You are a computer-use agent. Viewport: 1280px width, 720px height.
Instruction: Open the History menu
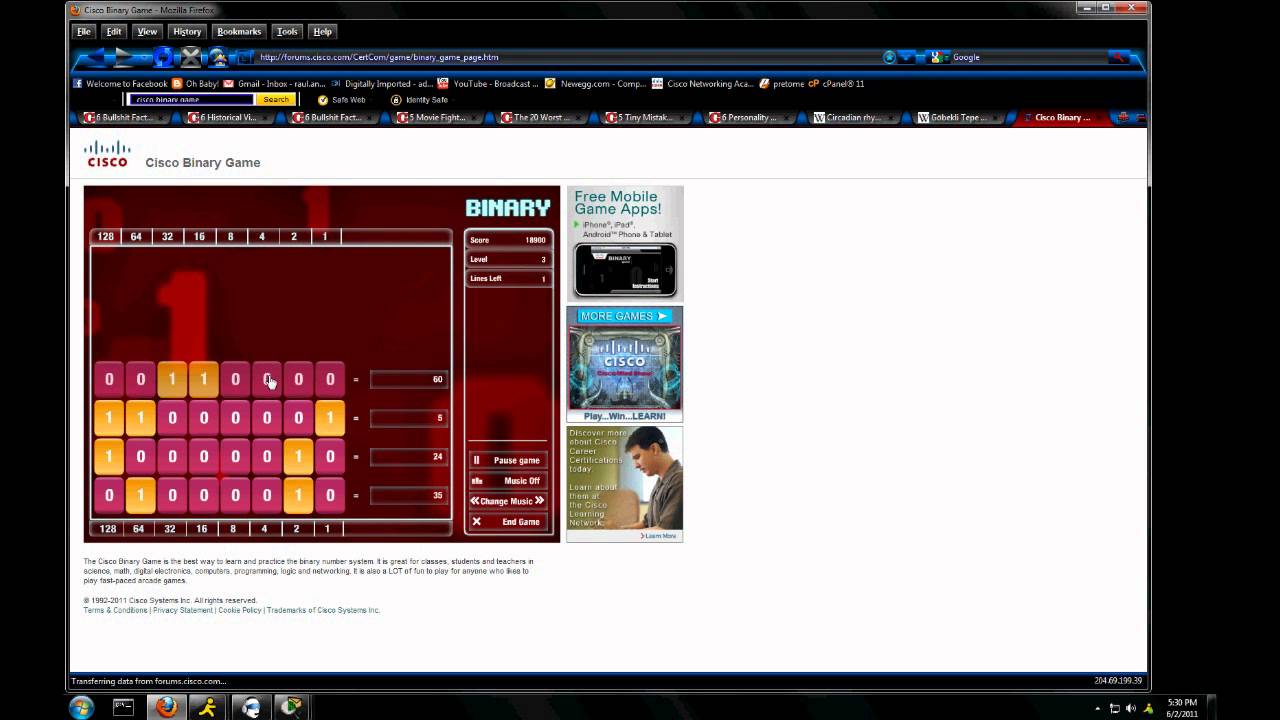(187, 31)
